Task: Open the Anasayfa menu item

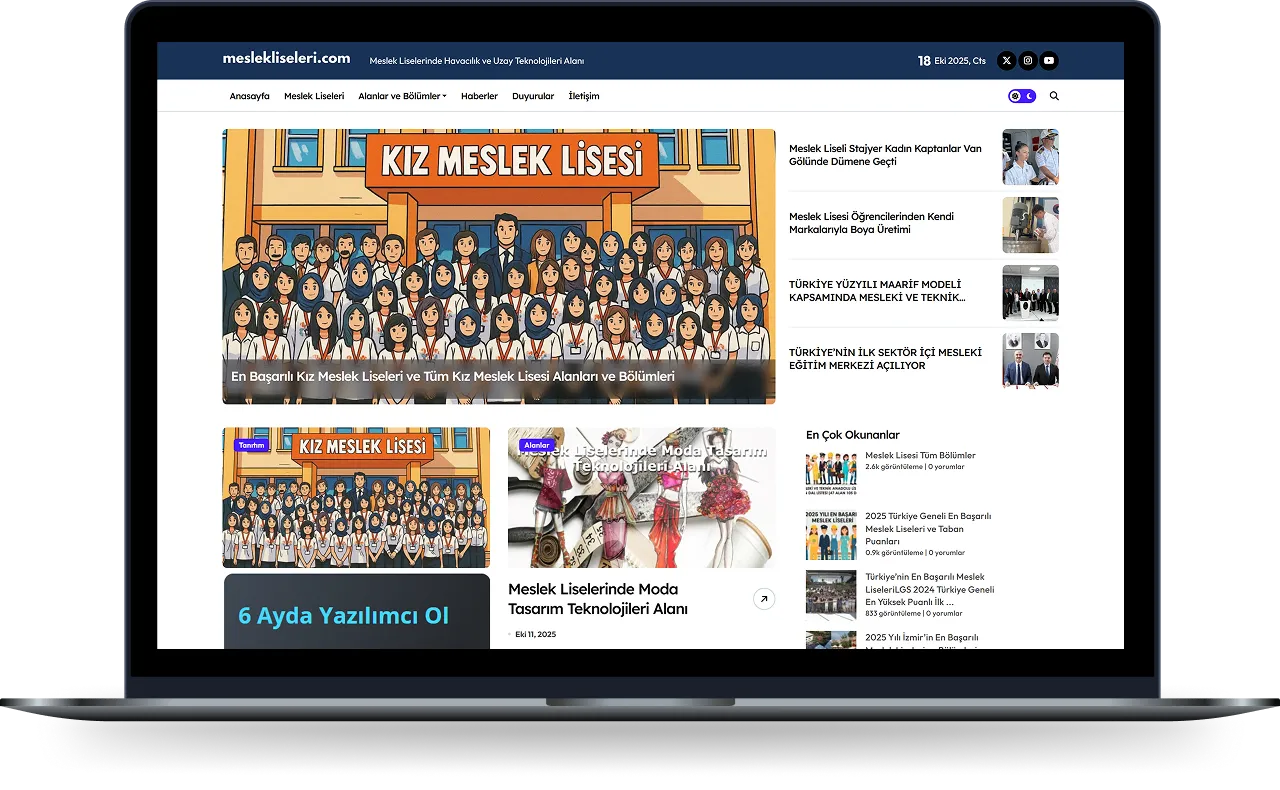Action: point(249,96)
